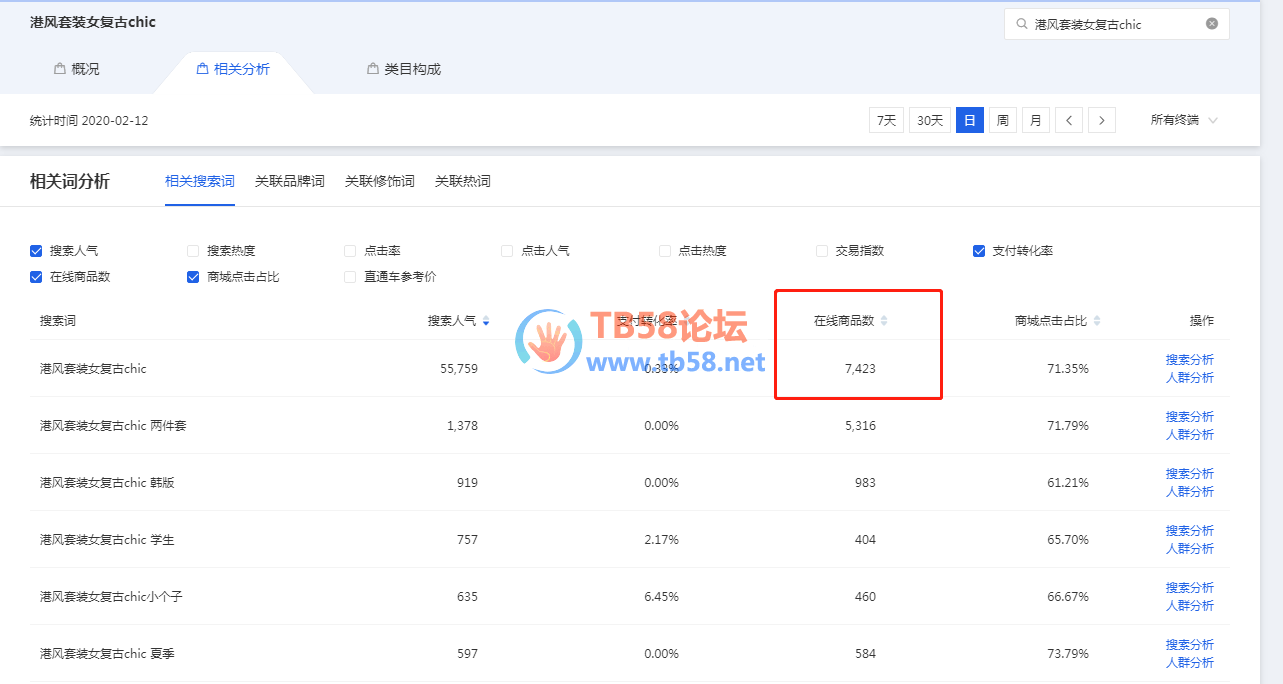Sort by 搜索人气 column arrows
1283x684 pixels.
point(486,321)
